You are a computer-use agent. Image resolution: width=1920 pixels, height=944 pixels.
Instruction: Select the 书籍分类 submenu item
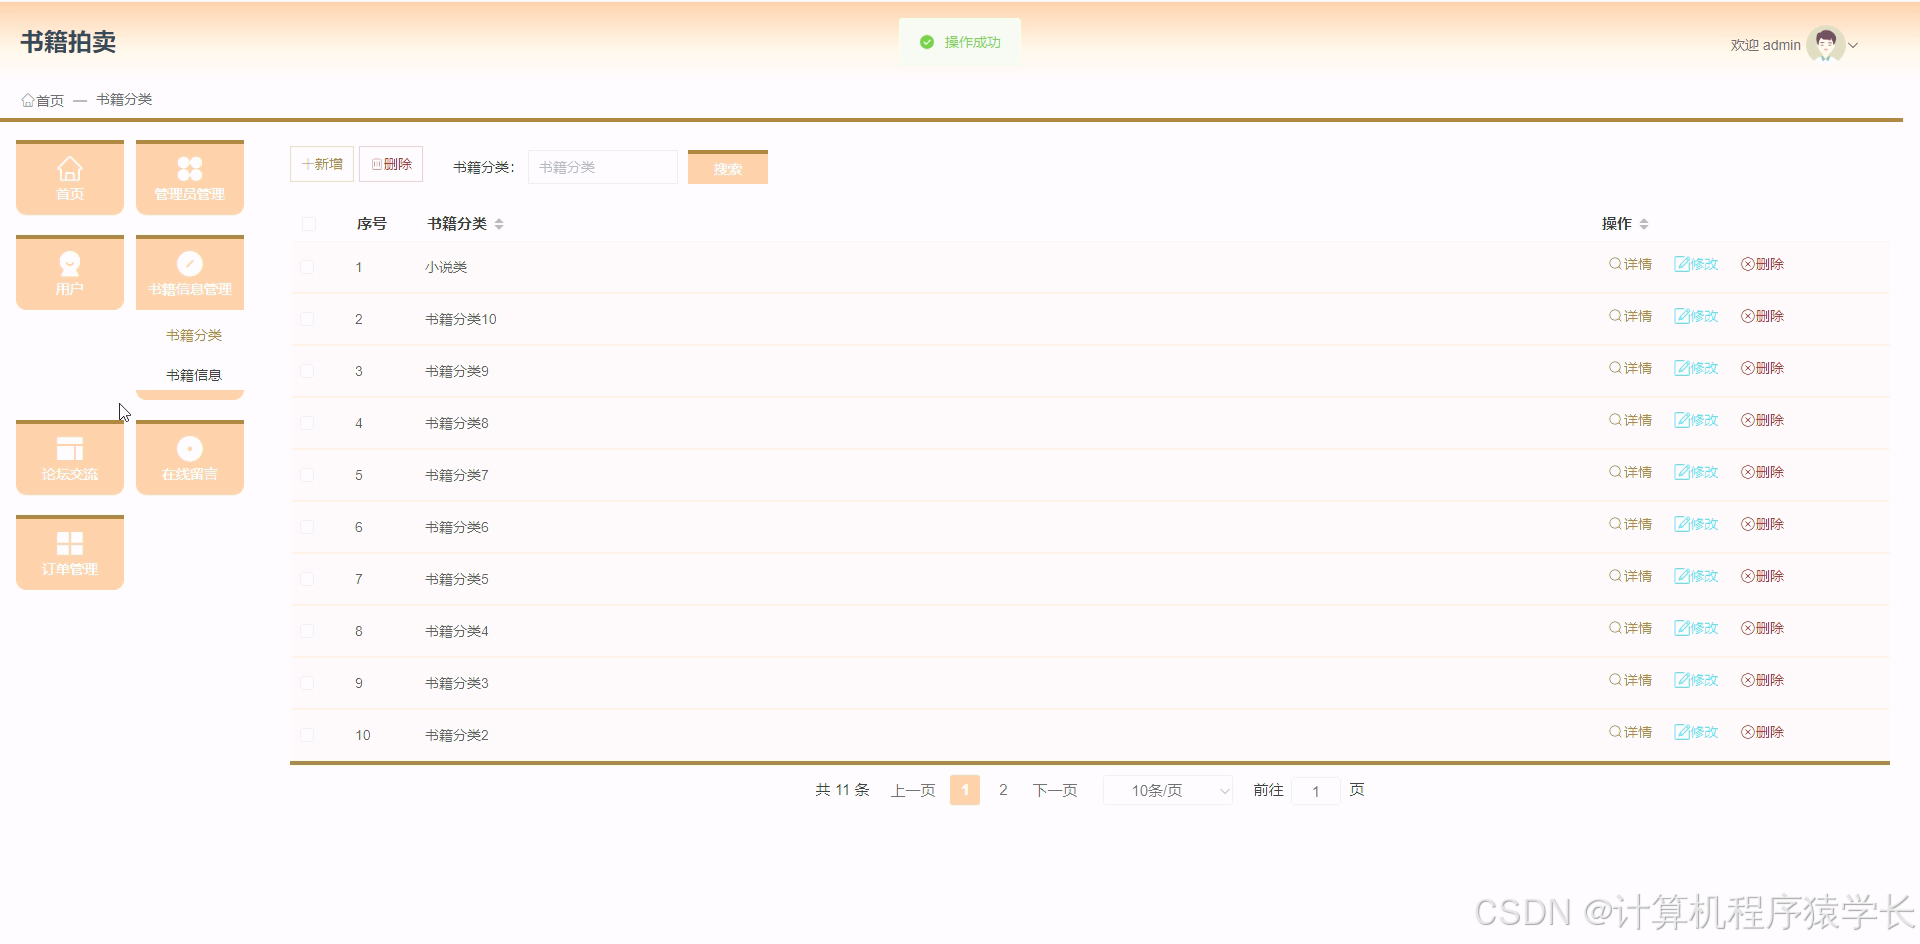pos(194,335)
